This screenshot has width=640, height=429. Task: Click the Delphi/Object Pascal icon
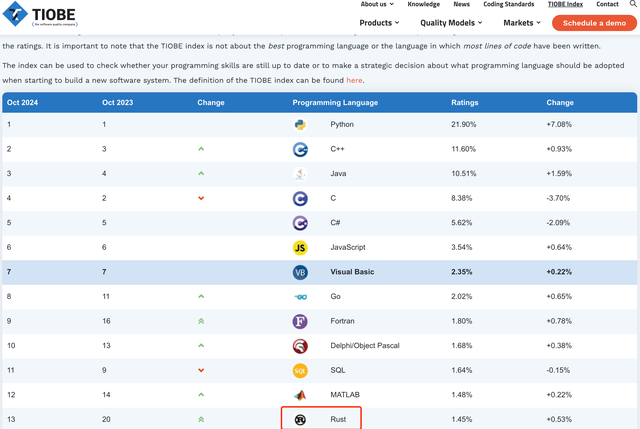(x=300, y=346)
